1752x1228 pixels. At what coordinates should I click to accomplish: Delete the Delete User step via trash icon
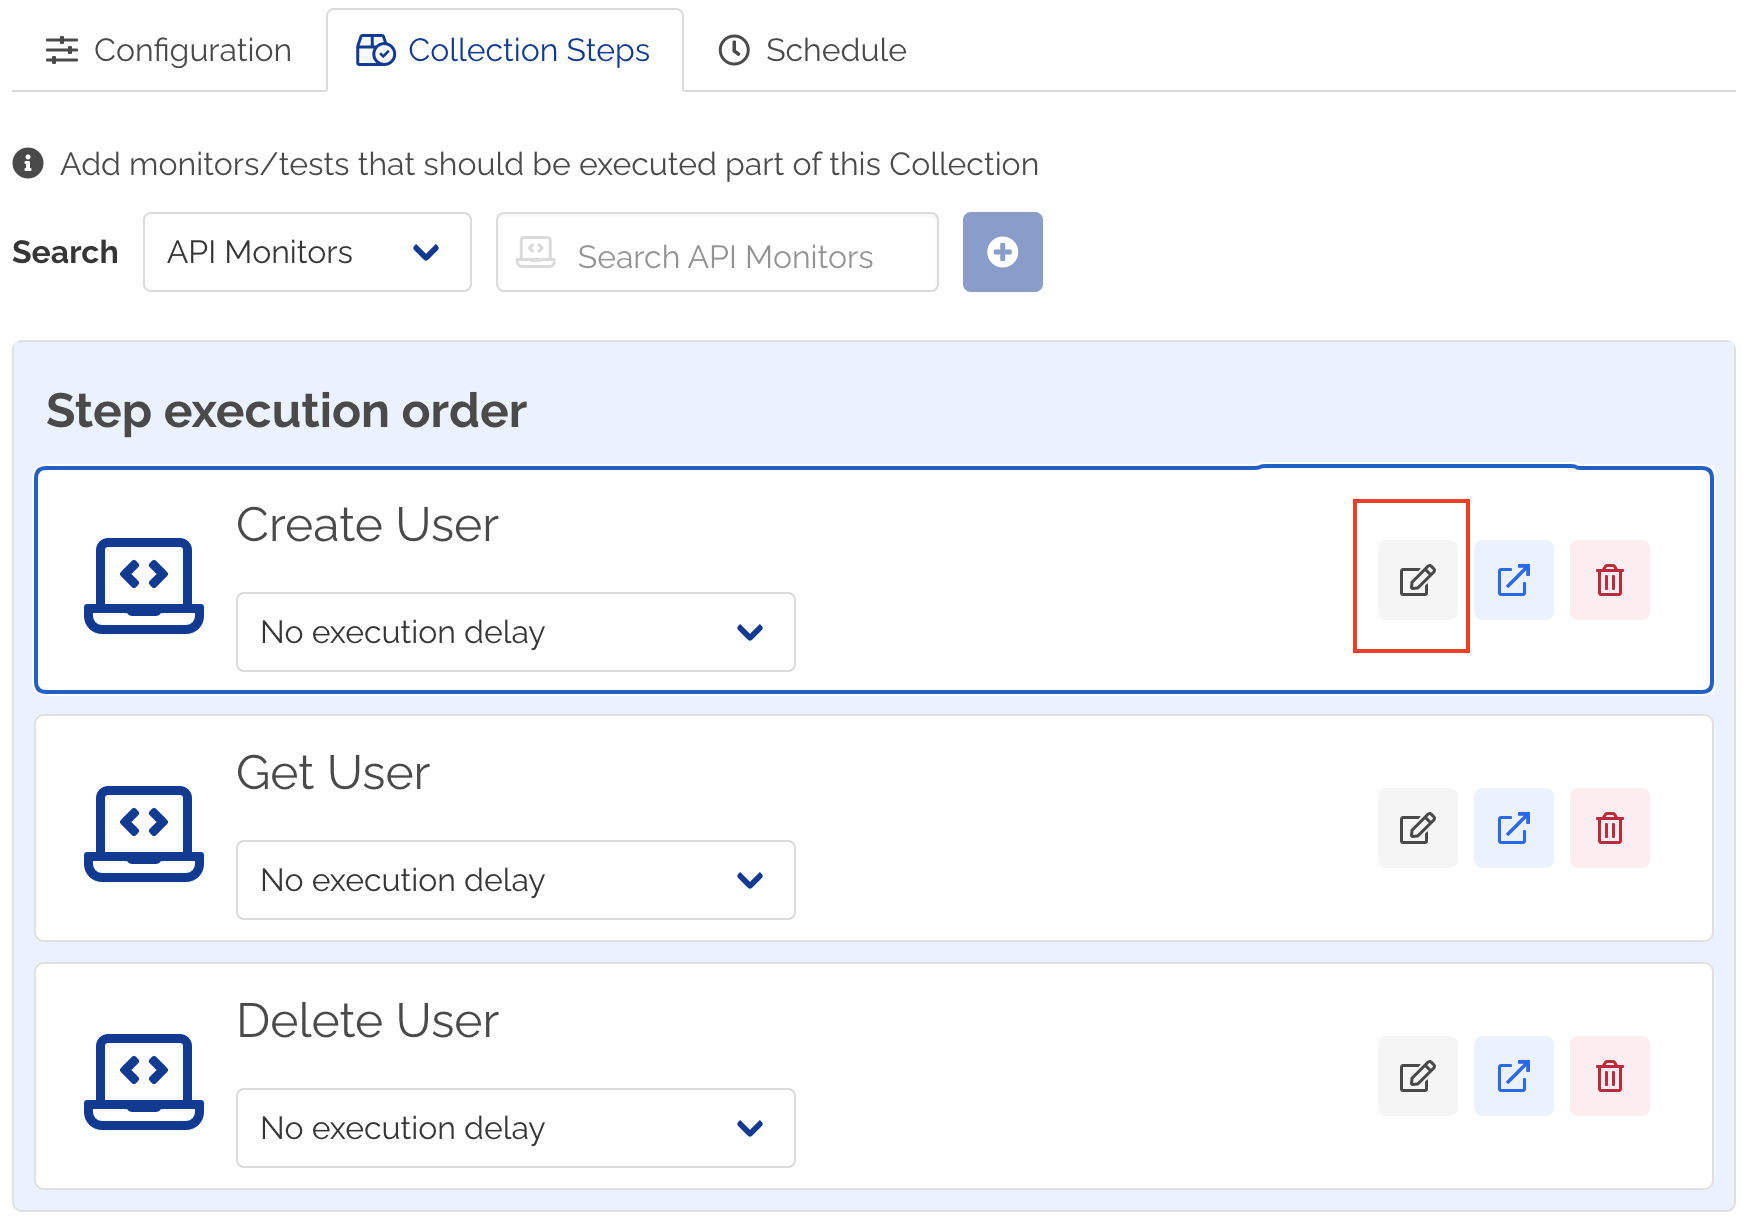point(1609,1076)
